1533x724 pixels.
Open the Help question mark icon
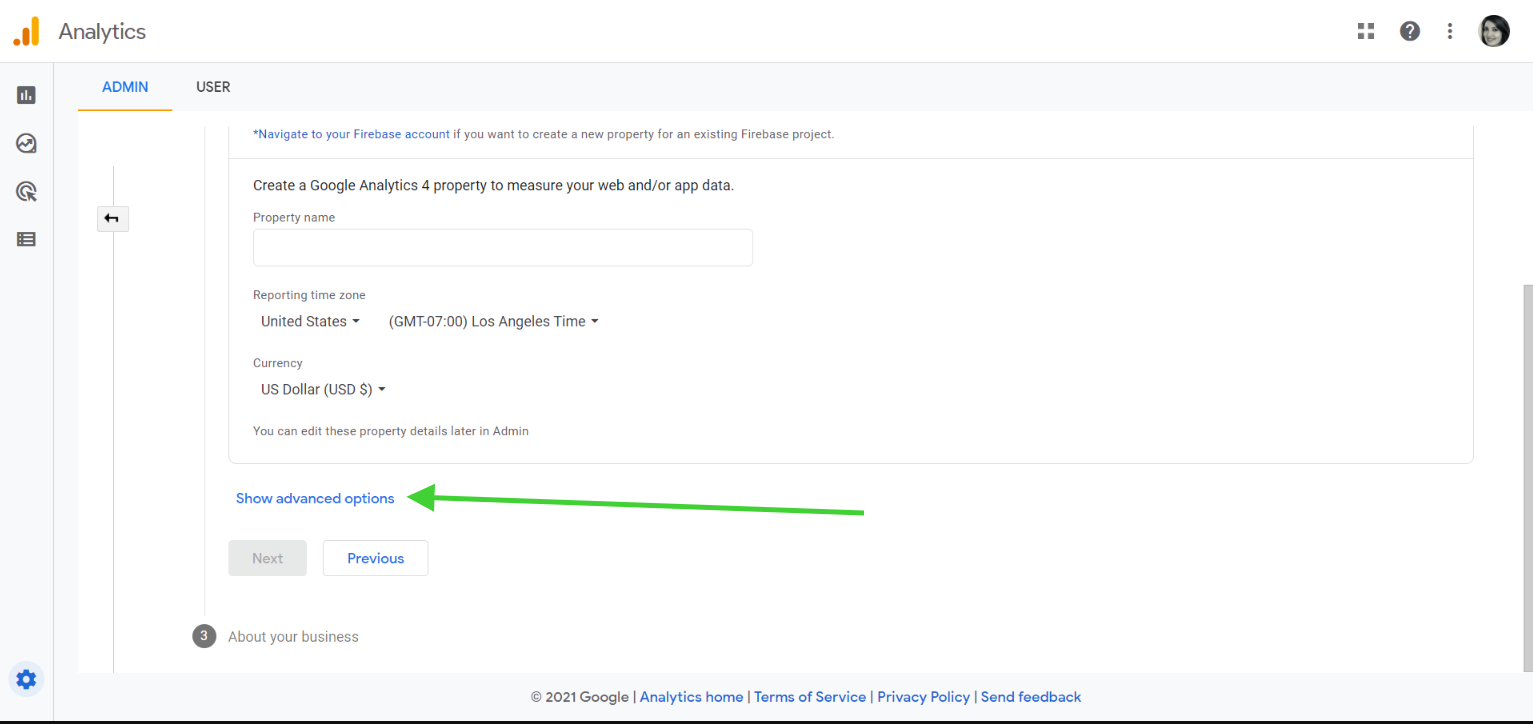click(x=1410, y=31)
